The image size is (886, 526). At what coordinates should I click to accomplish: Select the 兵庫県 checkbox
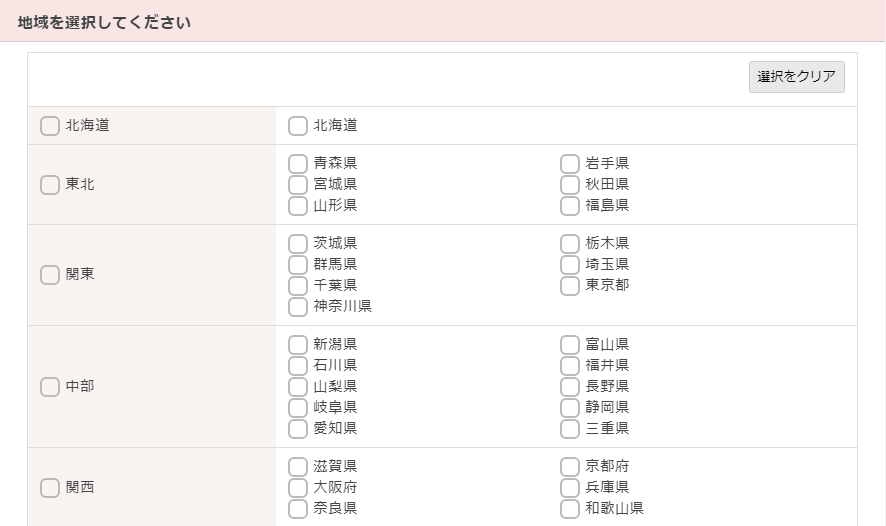[570, 488]
